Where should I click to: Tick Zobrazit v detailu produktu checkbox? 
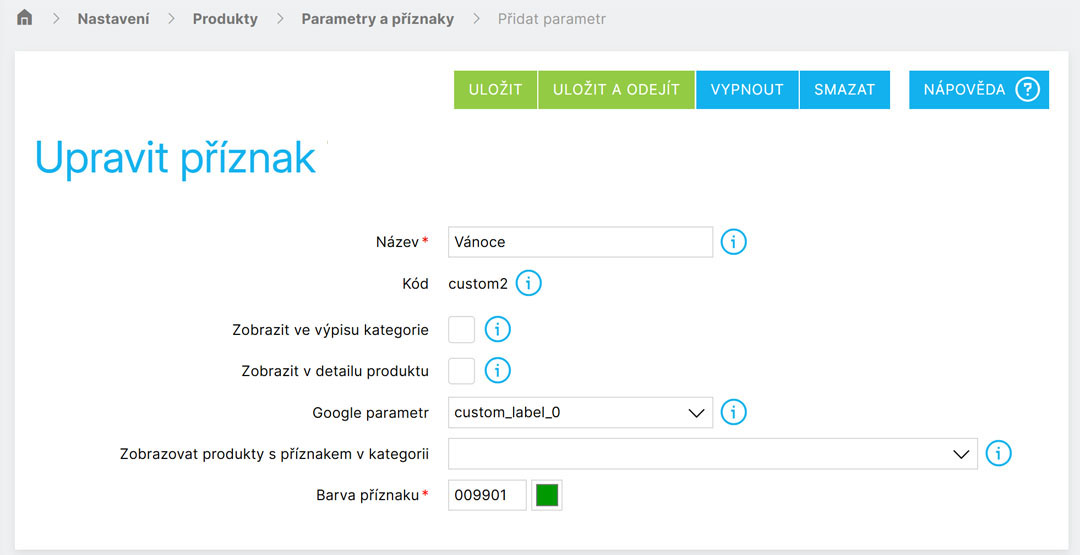coord(462,371)
